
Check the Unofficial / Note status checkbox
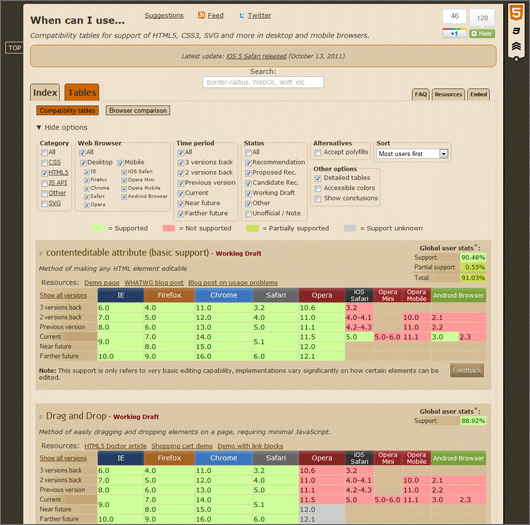(248, 214)
